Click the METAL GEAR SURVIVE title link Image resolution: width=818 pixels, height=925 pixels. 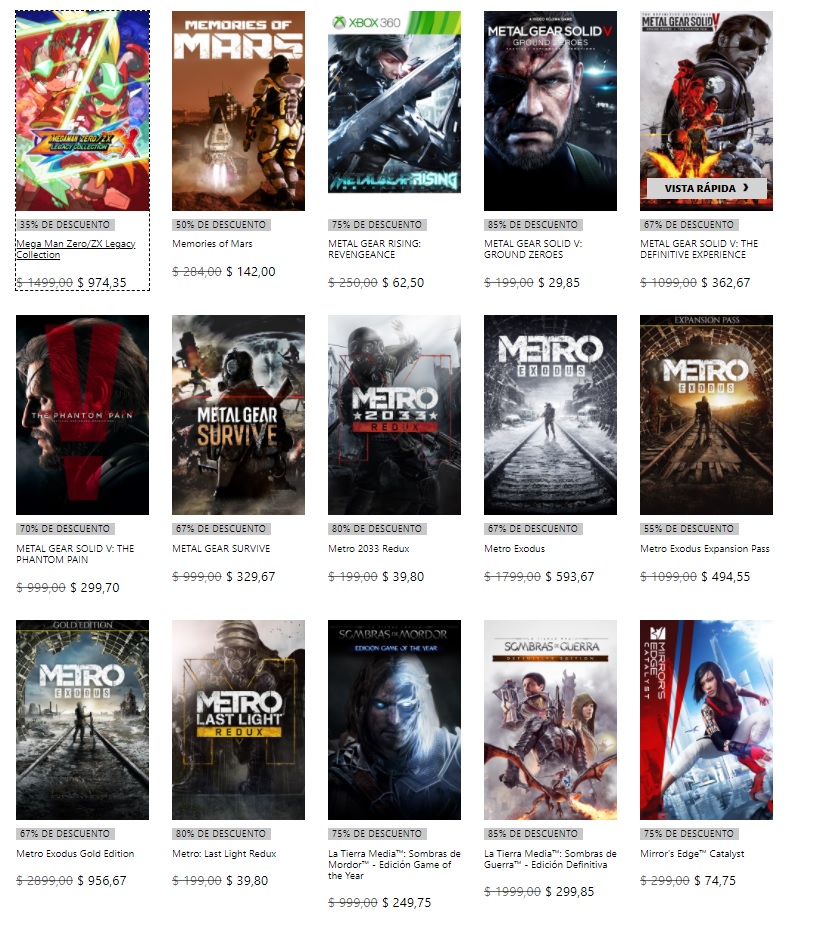221,549
